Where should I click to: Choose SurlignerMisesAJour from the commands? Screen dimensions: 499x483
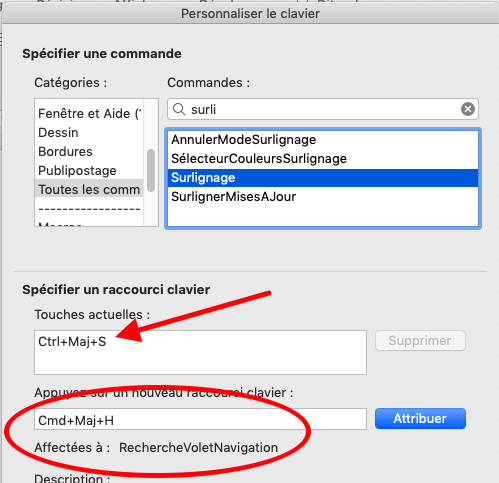[x=323, y=197]
